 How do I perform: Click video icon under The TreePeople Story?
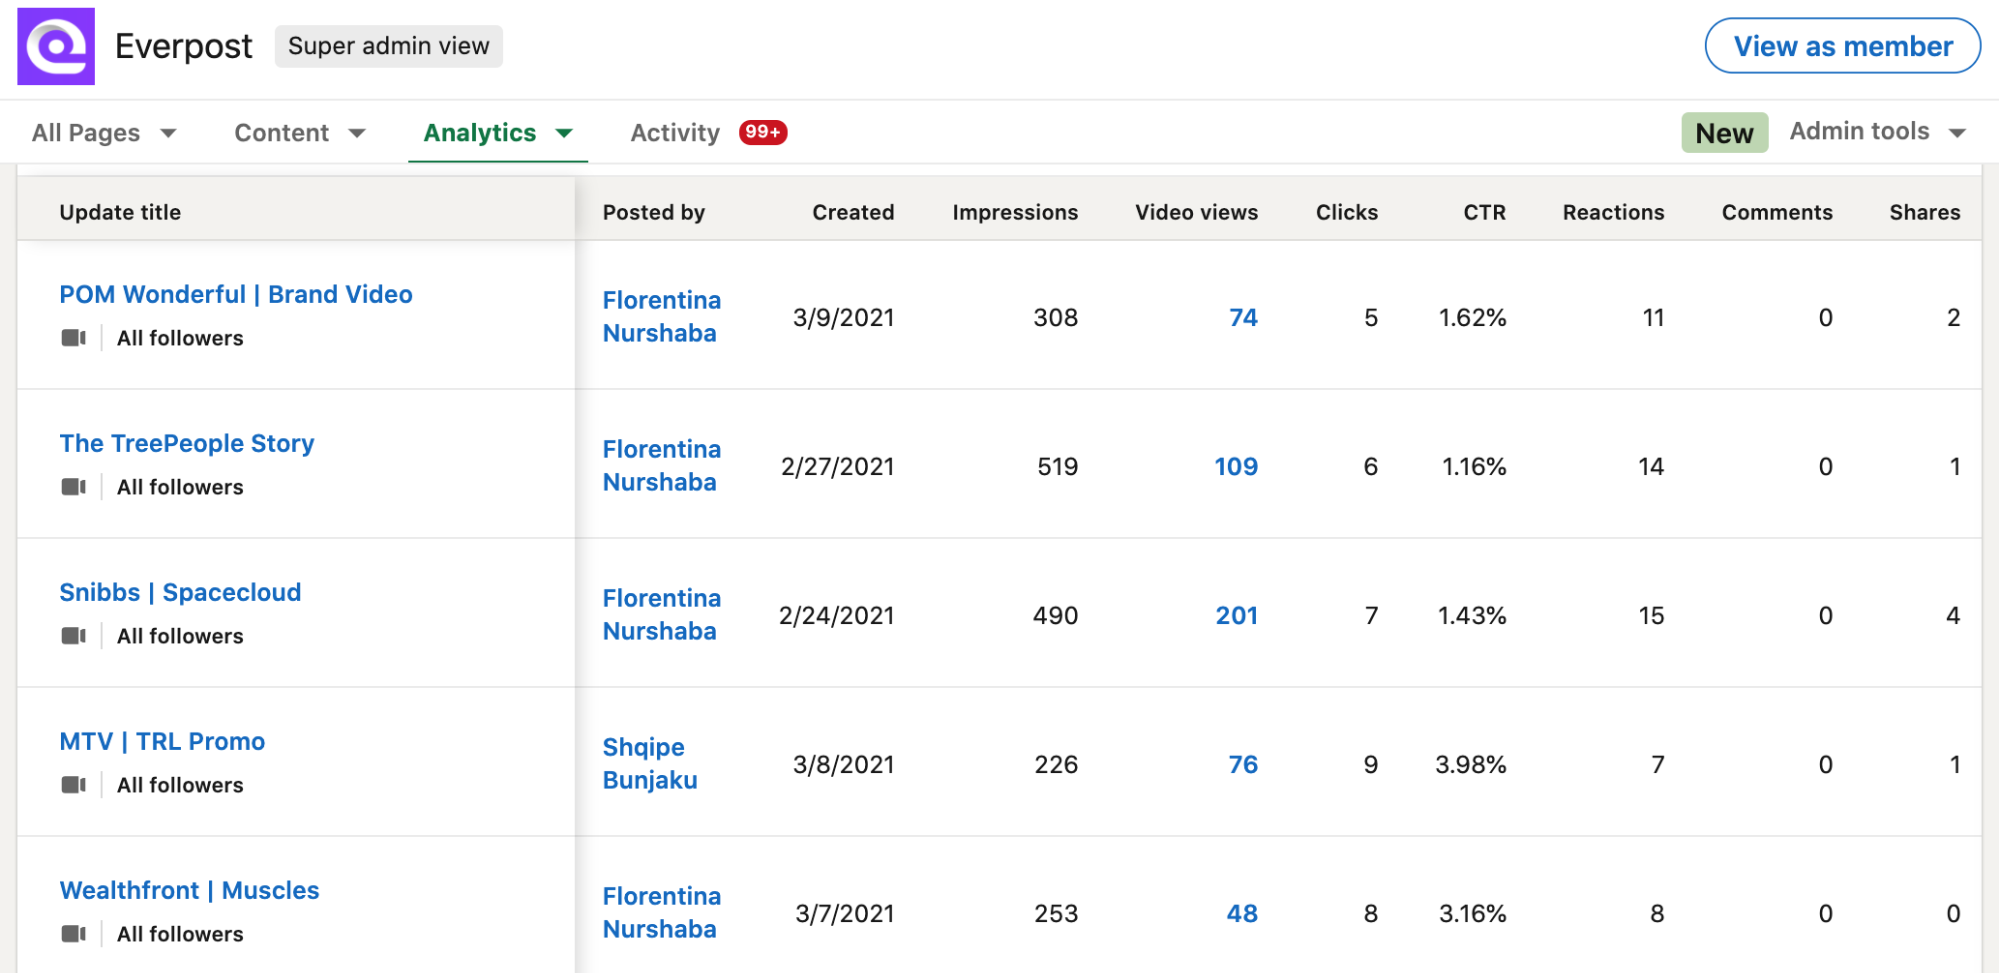pos(74,487)
